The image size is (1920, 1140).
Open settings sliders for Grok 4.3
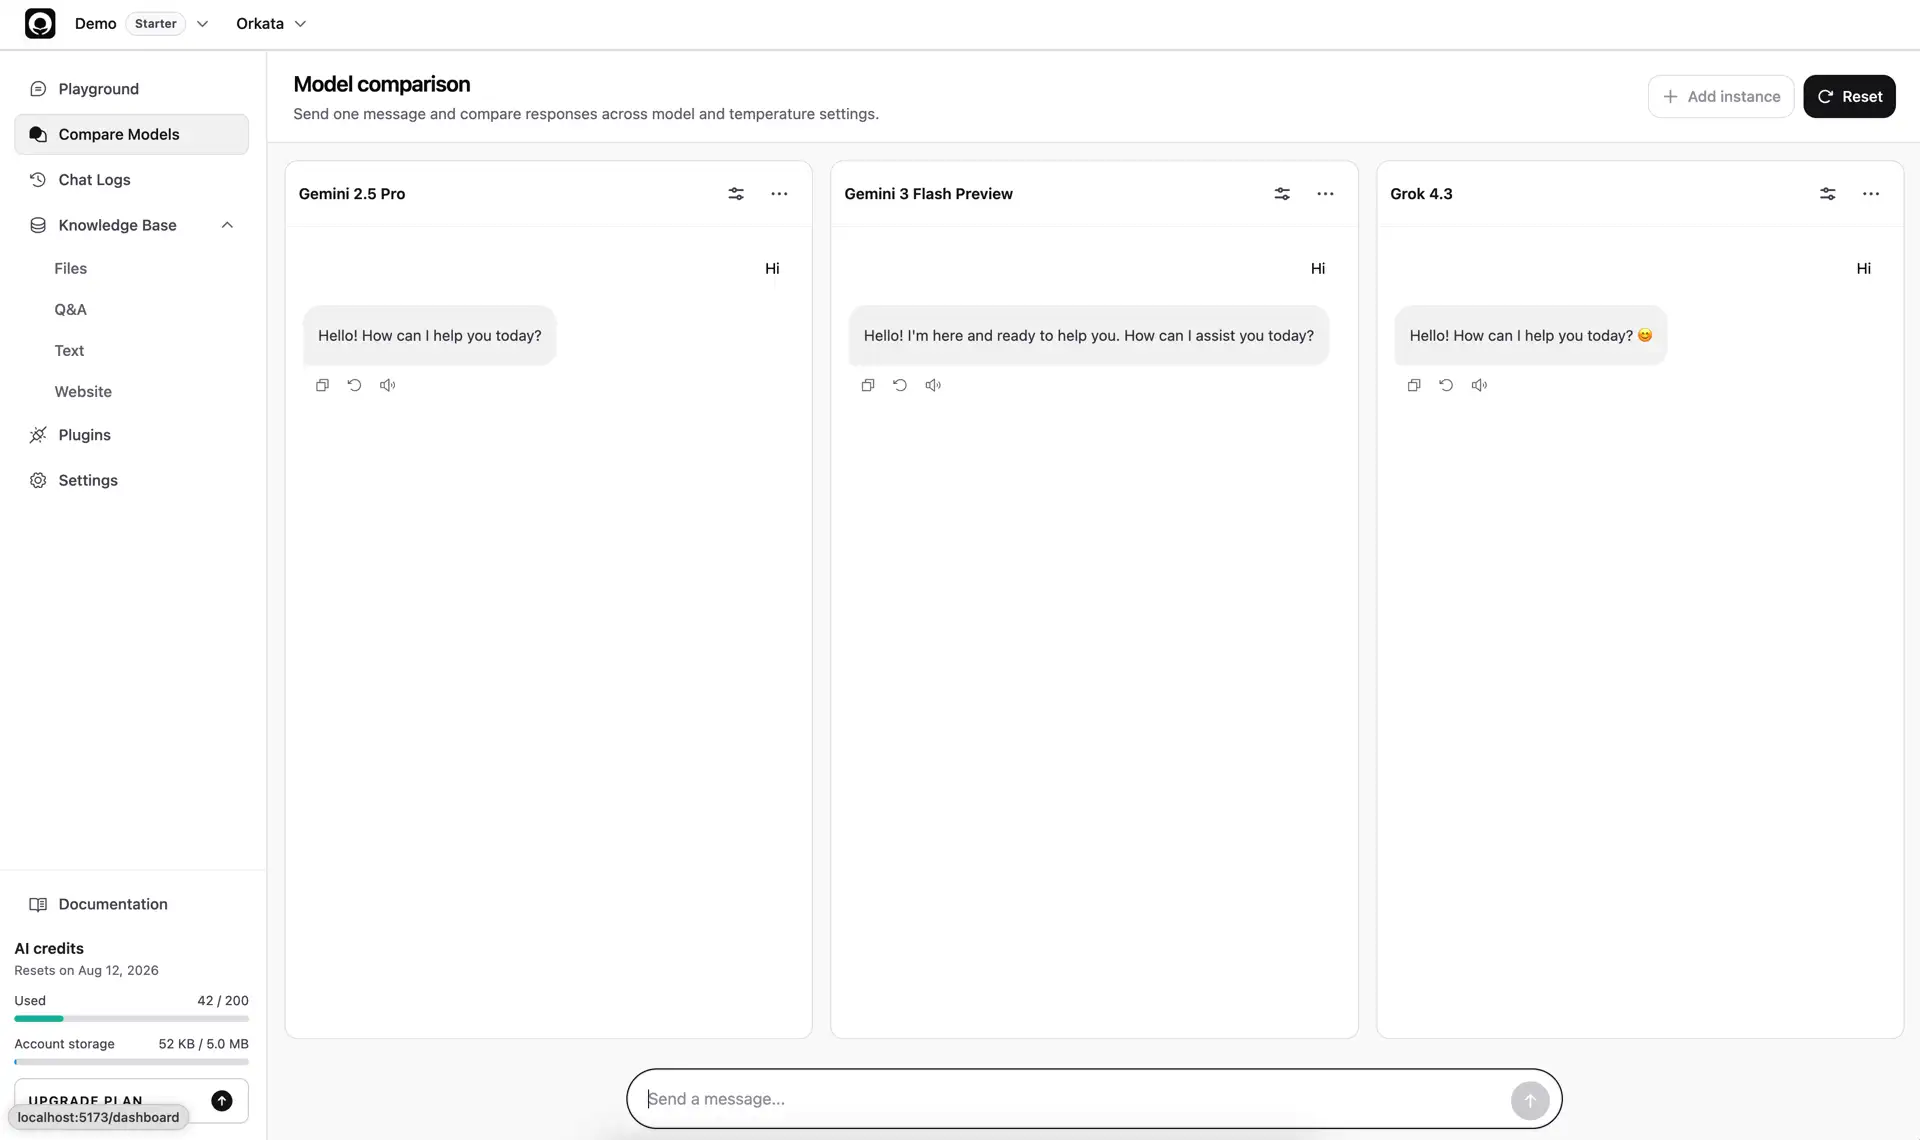pyautogui.click(x=1827, y=194)
